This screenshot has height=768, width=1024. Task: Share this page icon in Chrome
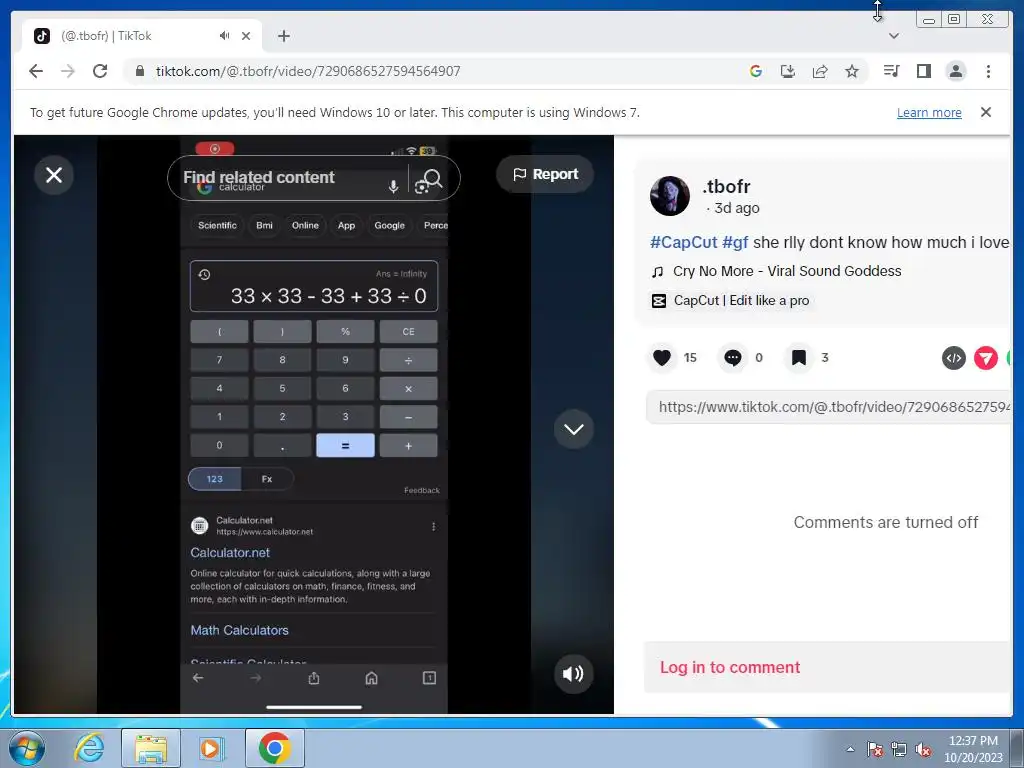pos(820,71)
